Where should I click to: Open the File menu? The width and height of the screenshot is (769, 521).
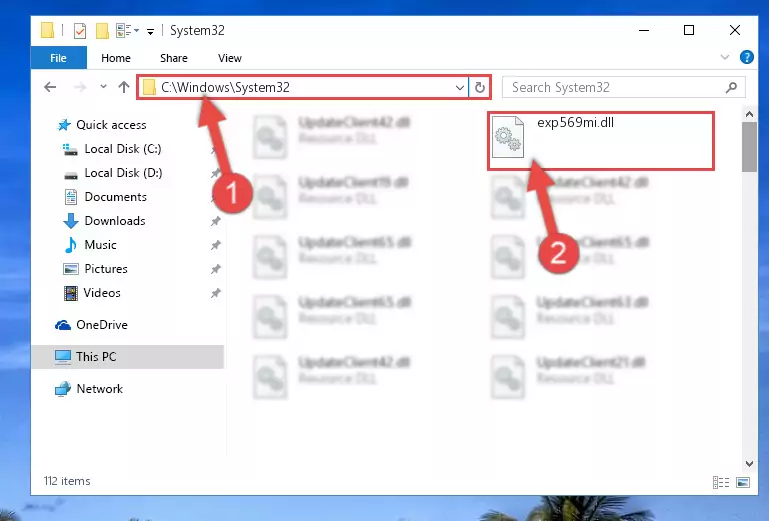click(x=58, y=58)
